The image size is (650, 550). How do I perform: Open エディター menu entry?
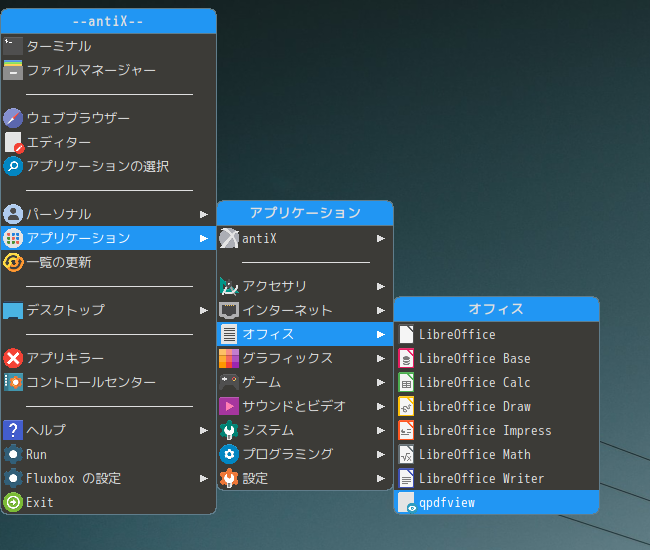point(109,142)
